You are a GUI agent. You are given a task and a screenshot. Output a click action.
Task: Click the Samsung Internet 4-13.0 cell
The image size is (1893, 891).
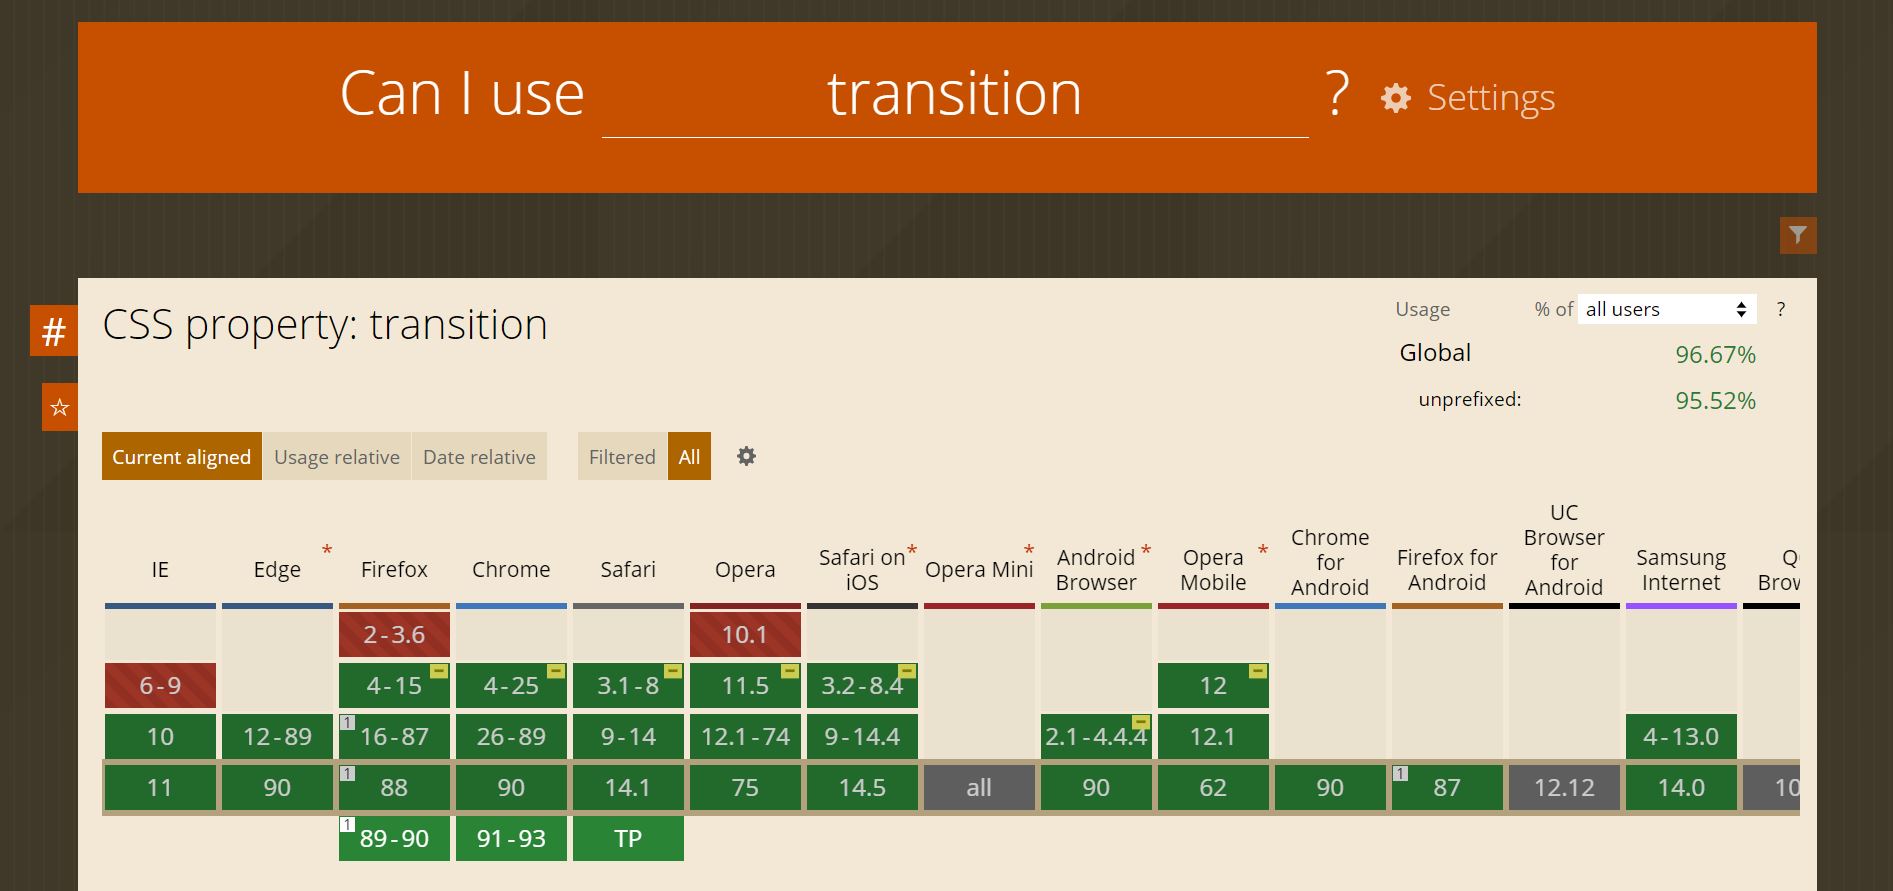tap(1681, 736)
